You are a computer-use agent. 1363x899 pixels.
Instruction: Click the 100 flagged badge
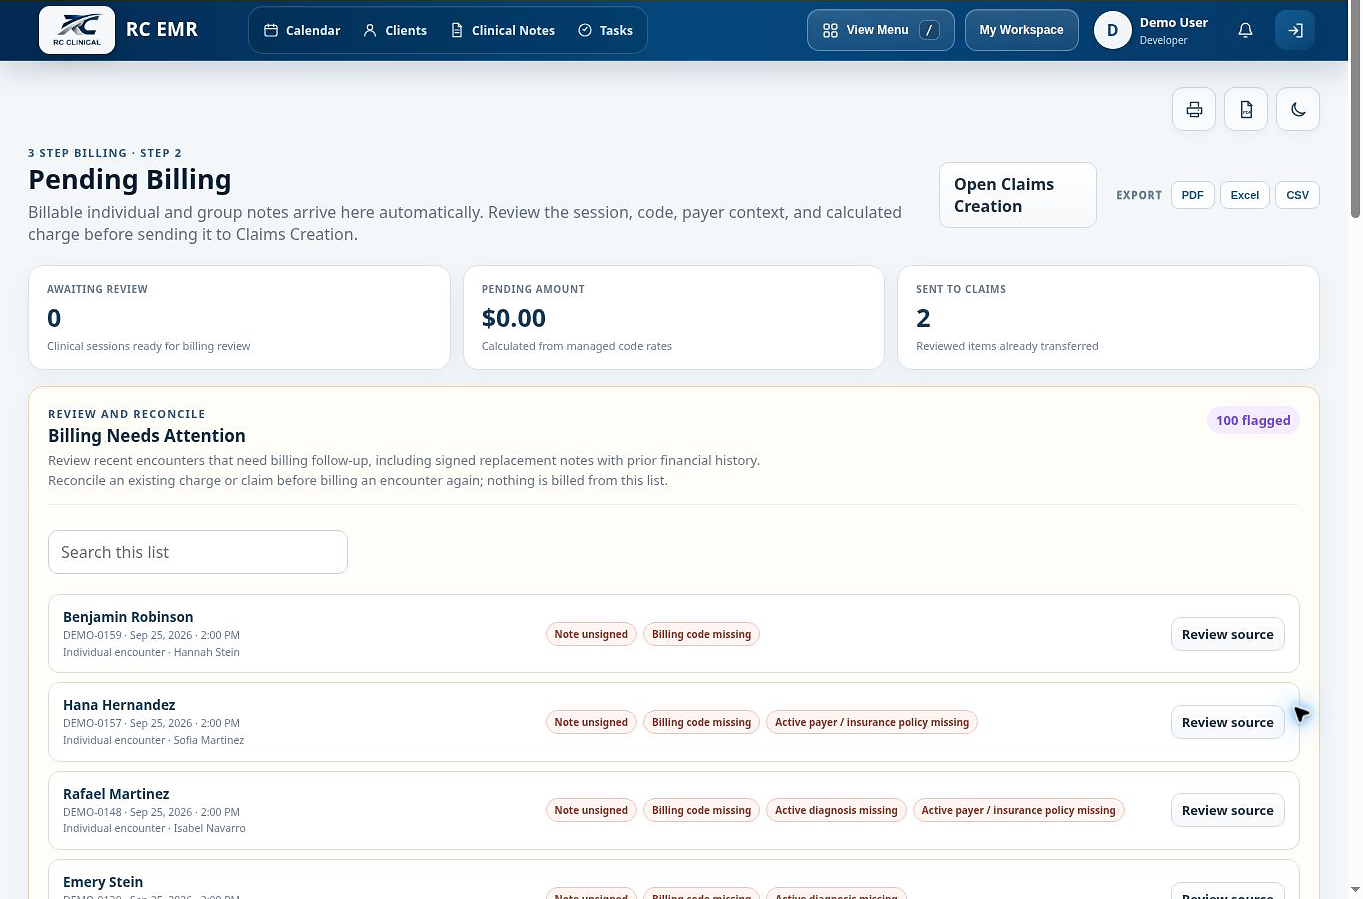1253,420
